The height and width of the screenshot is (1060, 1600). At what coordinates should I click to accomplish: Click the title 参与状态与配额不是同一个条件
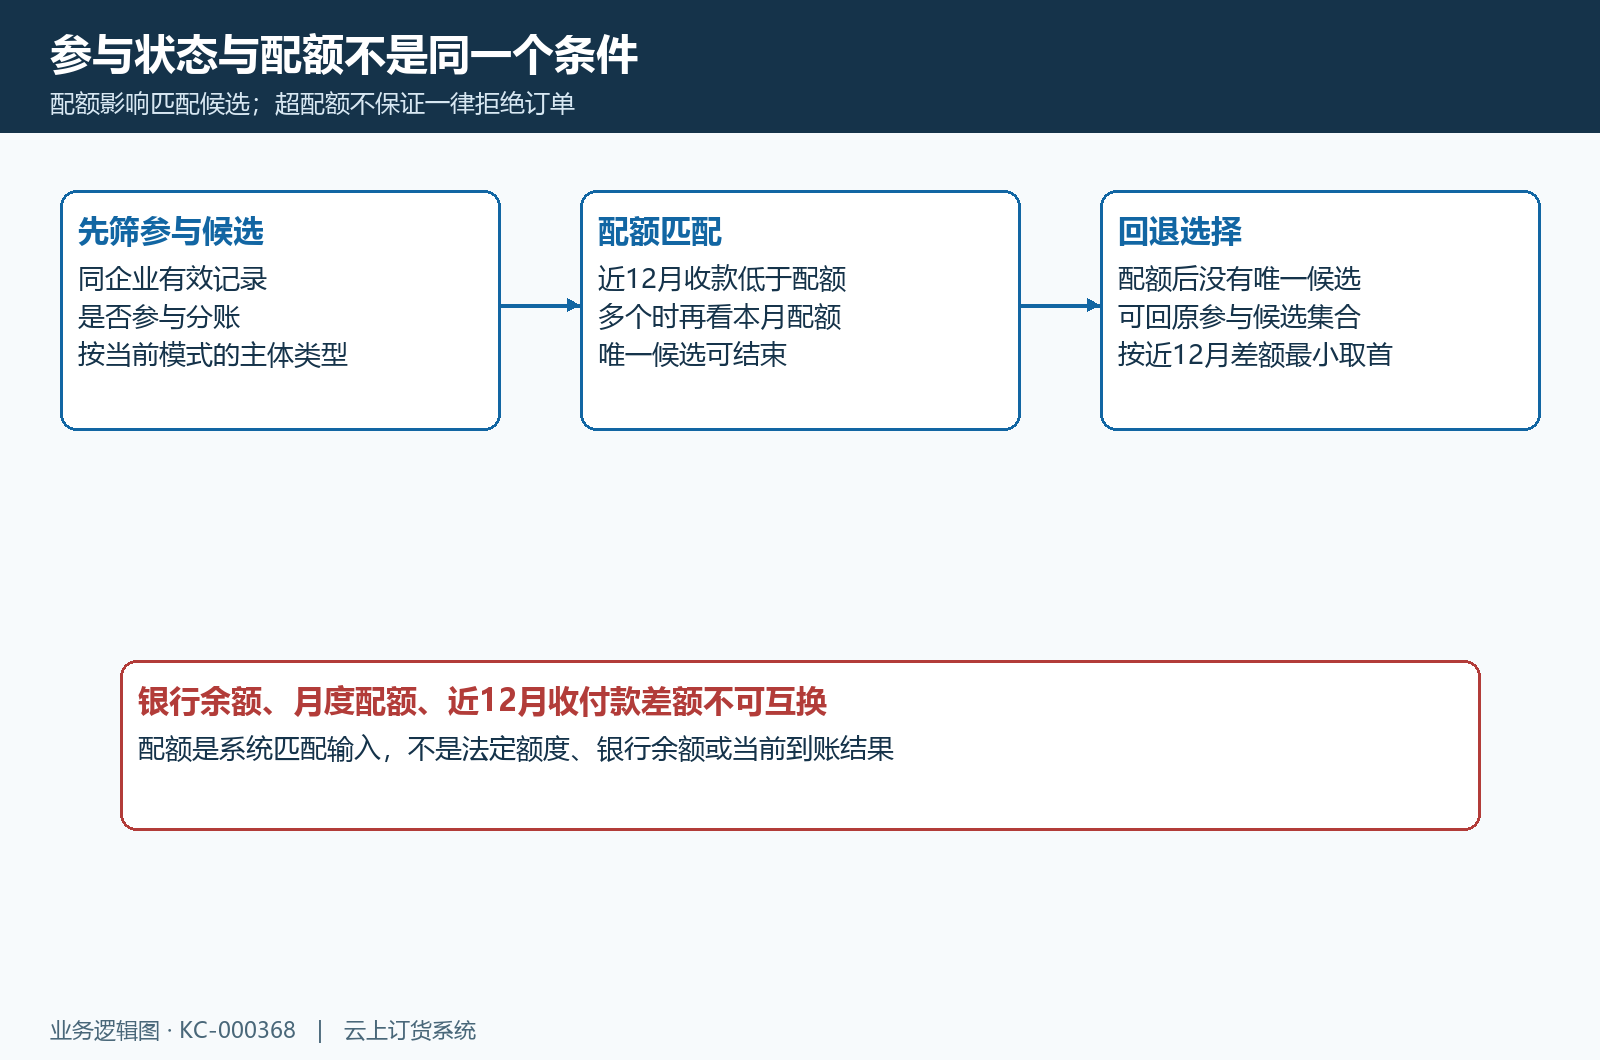click(344, 55)
